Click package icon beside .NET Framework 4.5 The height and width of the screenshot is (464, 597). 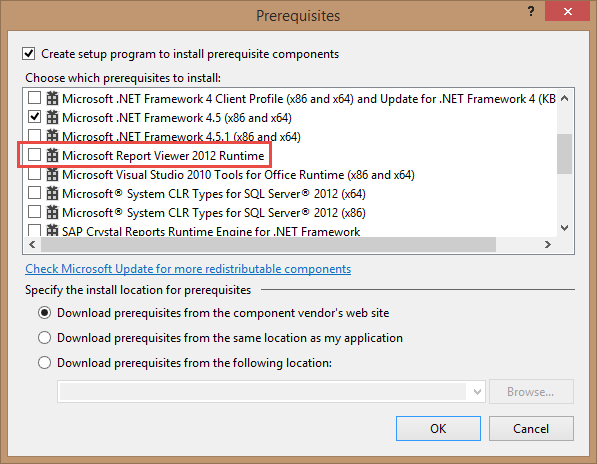[52, 117]
